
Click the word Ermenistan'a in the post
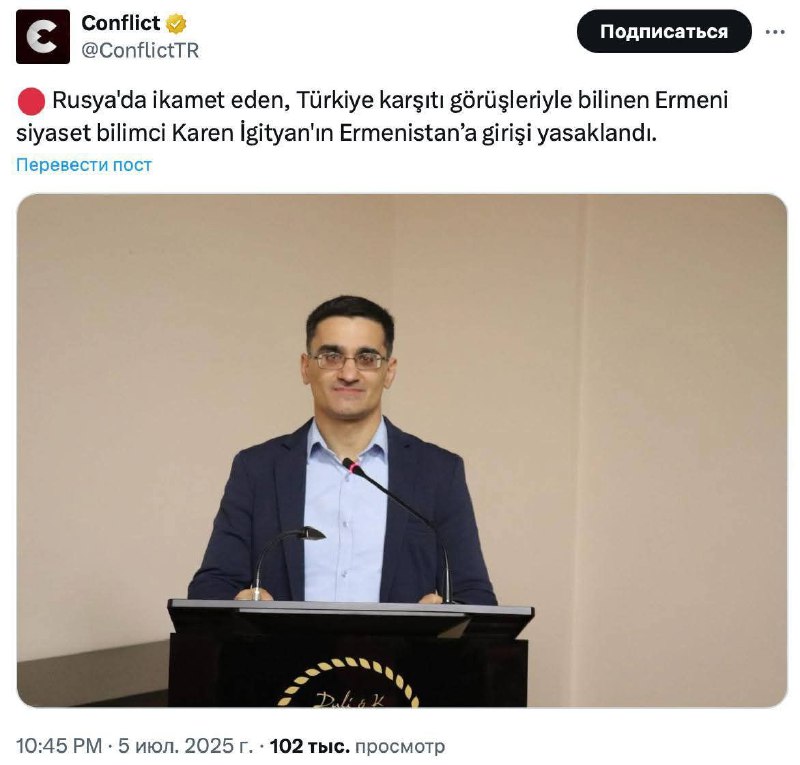tap(408, 133)
